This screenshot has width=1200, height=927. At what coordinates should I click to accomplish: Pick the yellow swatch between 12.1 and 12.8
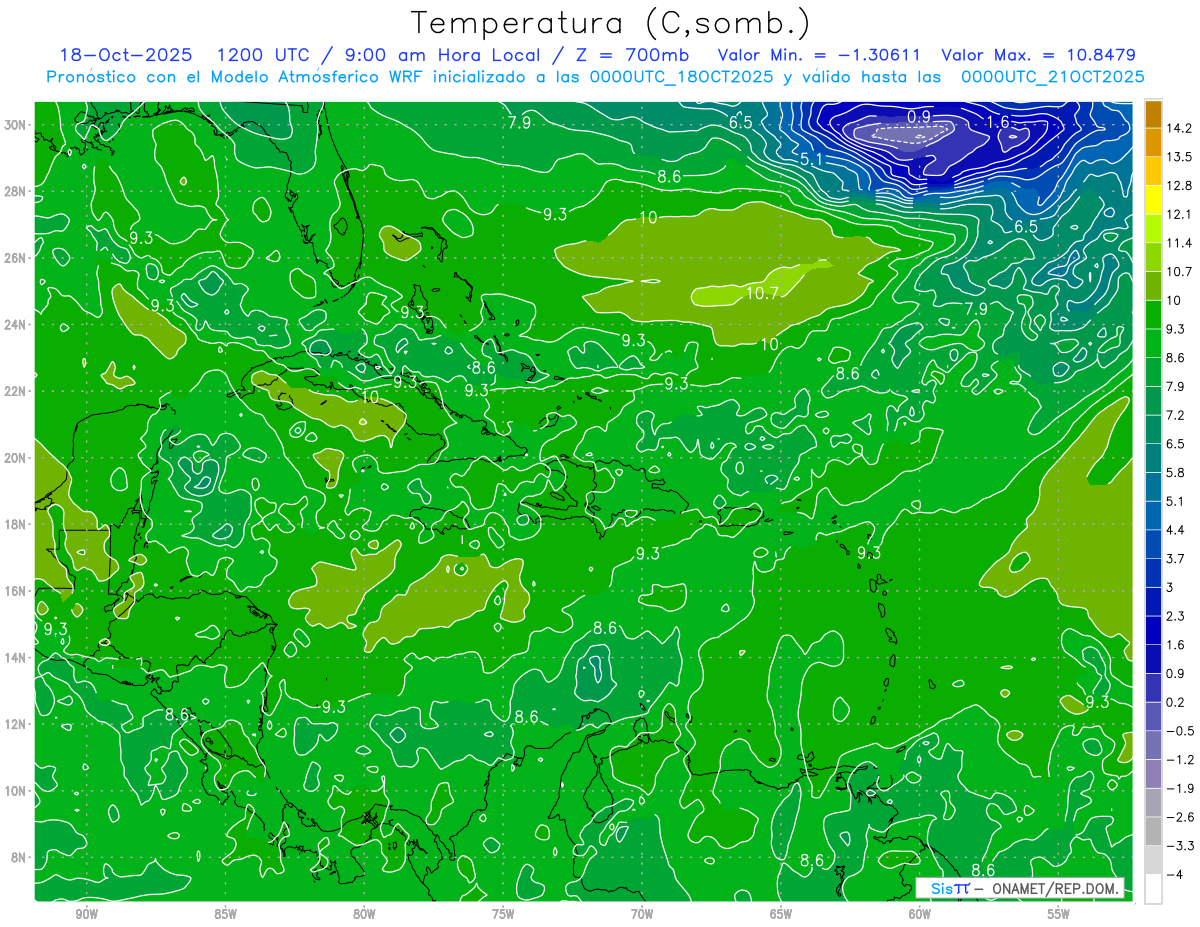point(1153,200)
